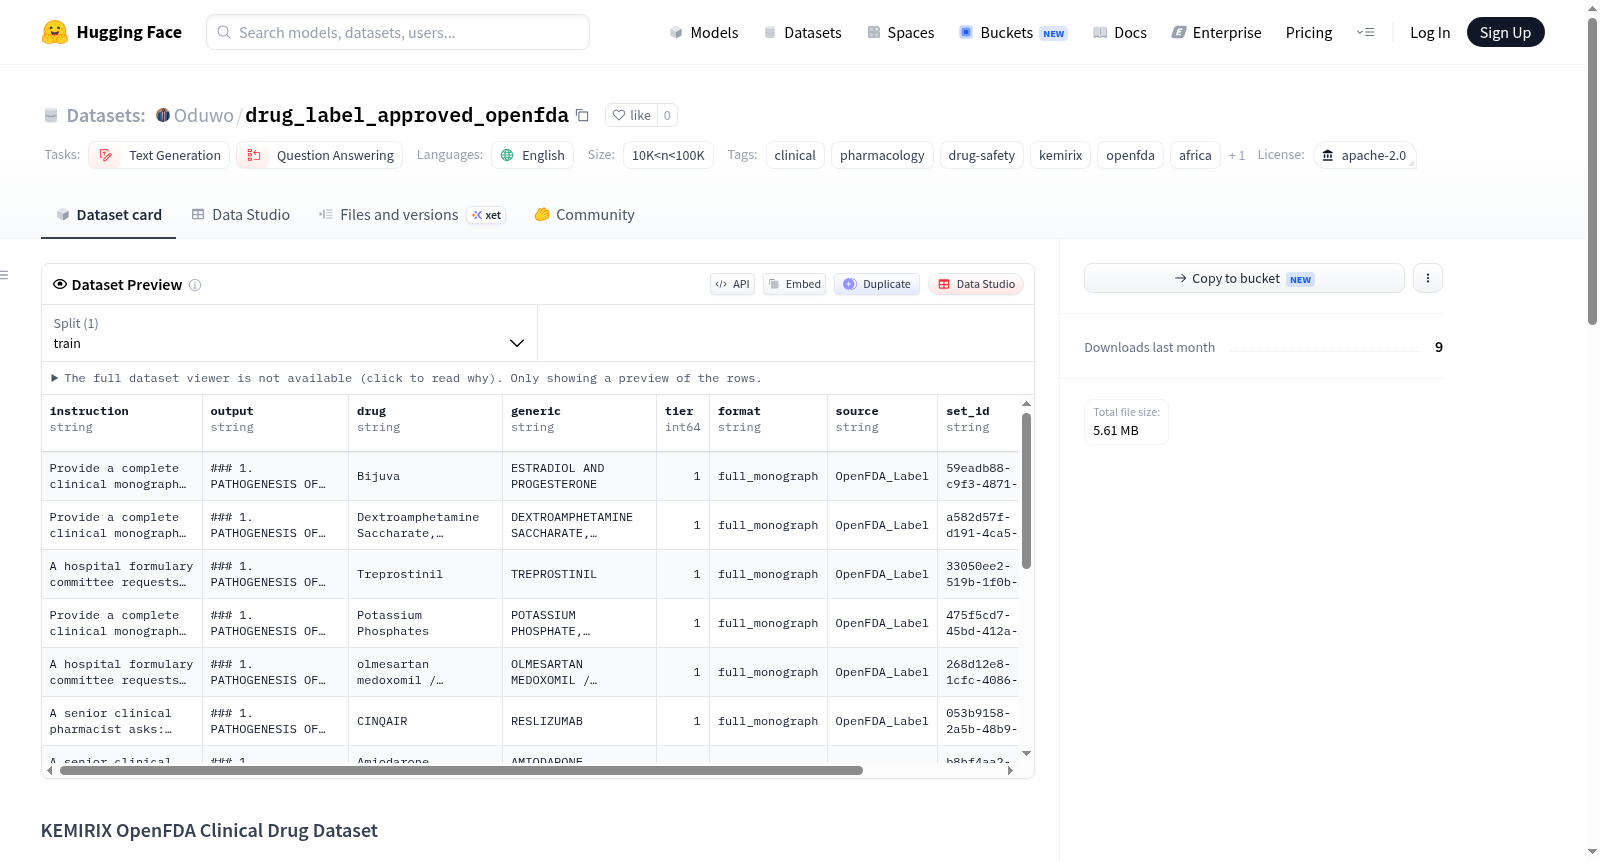The width and height of the screenshot is (1600, 861).
Task: Open the more options kebab menu
Action: click(1428, 278)
